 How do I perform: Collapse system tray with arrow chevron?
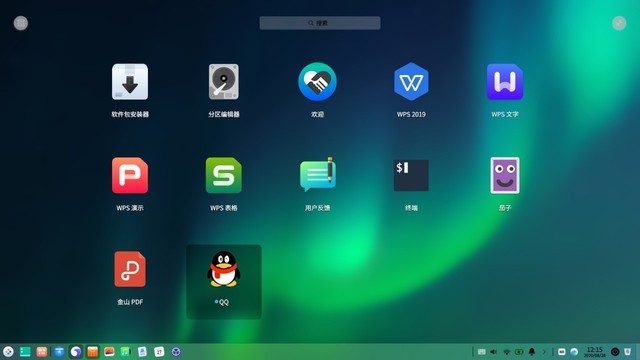[544, 352]
